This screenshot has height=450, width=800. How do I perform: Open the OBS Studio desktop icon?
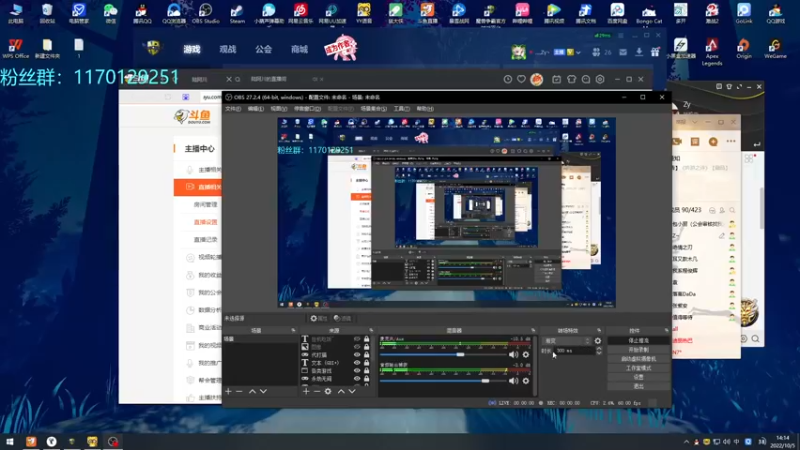(x=205, y=13)
